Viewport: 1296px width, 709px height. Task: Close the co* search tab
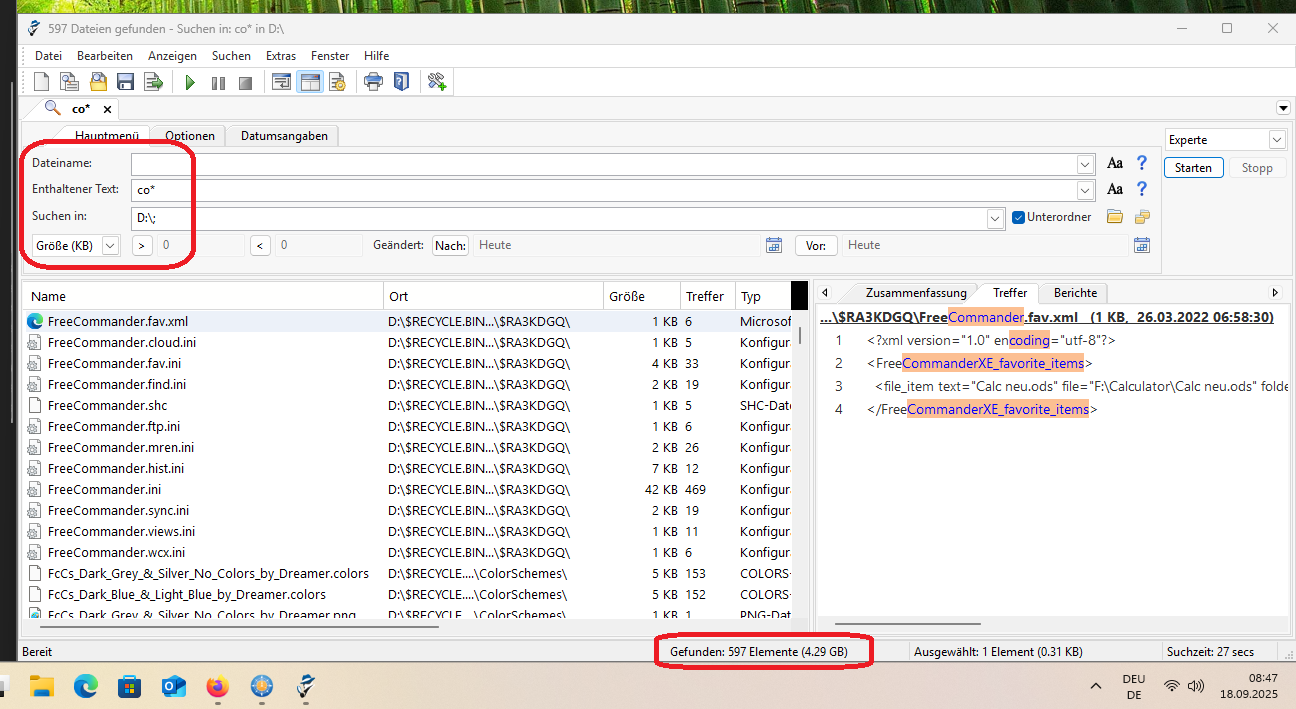click(x=107, y=109)
